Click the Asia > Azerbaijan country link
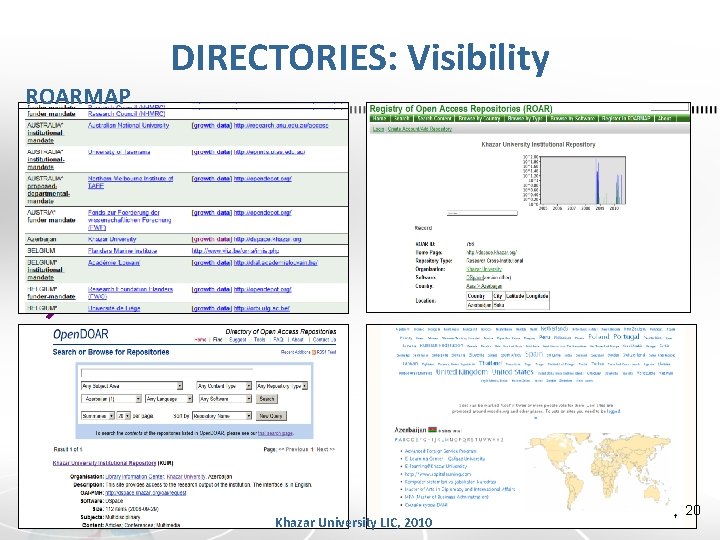The width and height of the screenshot is (720, 540). (484, 286)
